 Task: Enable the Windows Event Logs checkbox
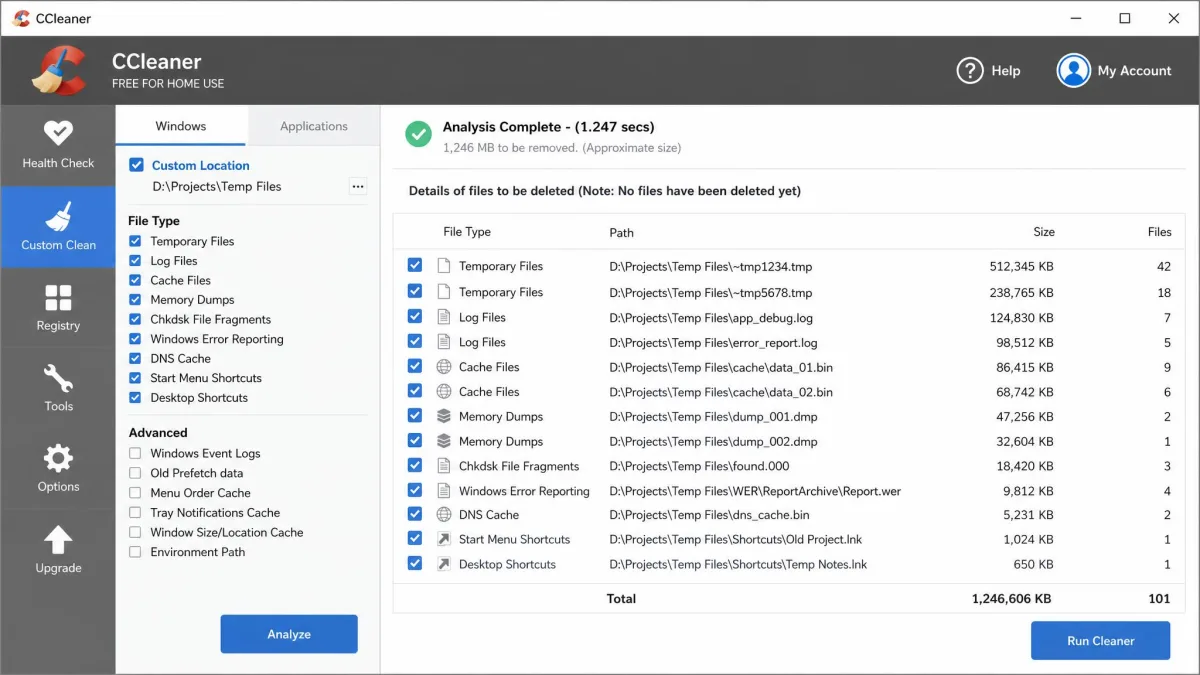coord(135,453)
